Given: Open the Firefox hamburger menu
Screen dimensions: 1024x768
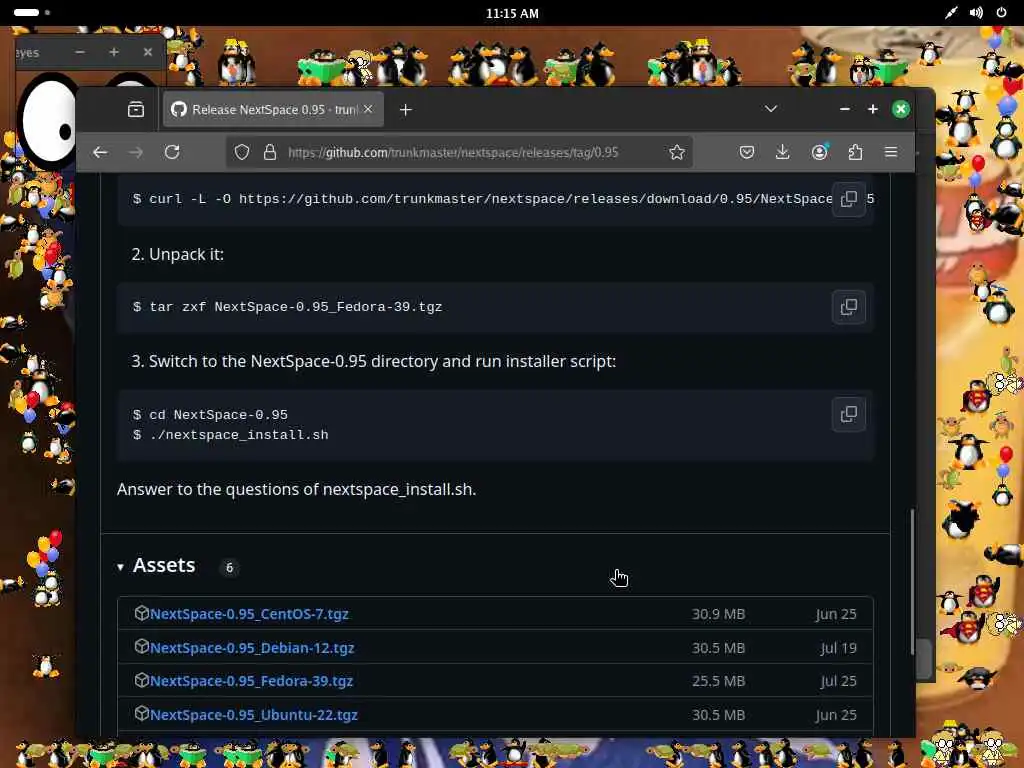Looking at the screenshot, I should (x=891, y=152).
